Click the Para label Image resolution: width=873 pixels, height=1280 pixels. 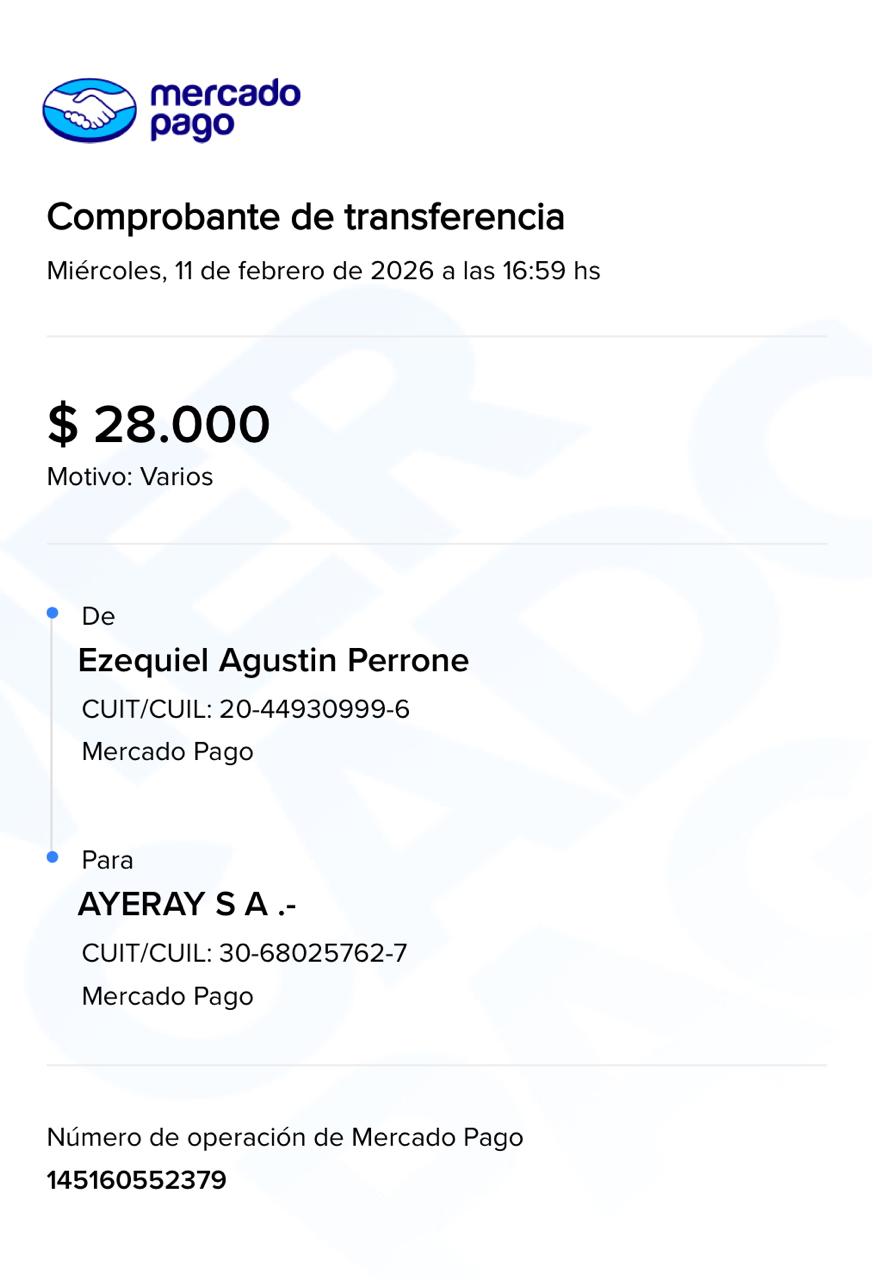click(x=107, y=860)
